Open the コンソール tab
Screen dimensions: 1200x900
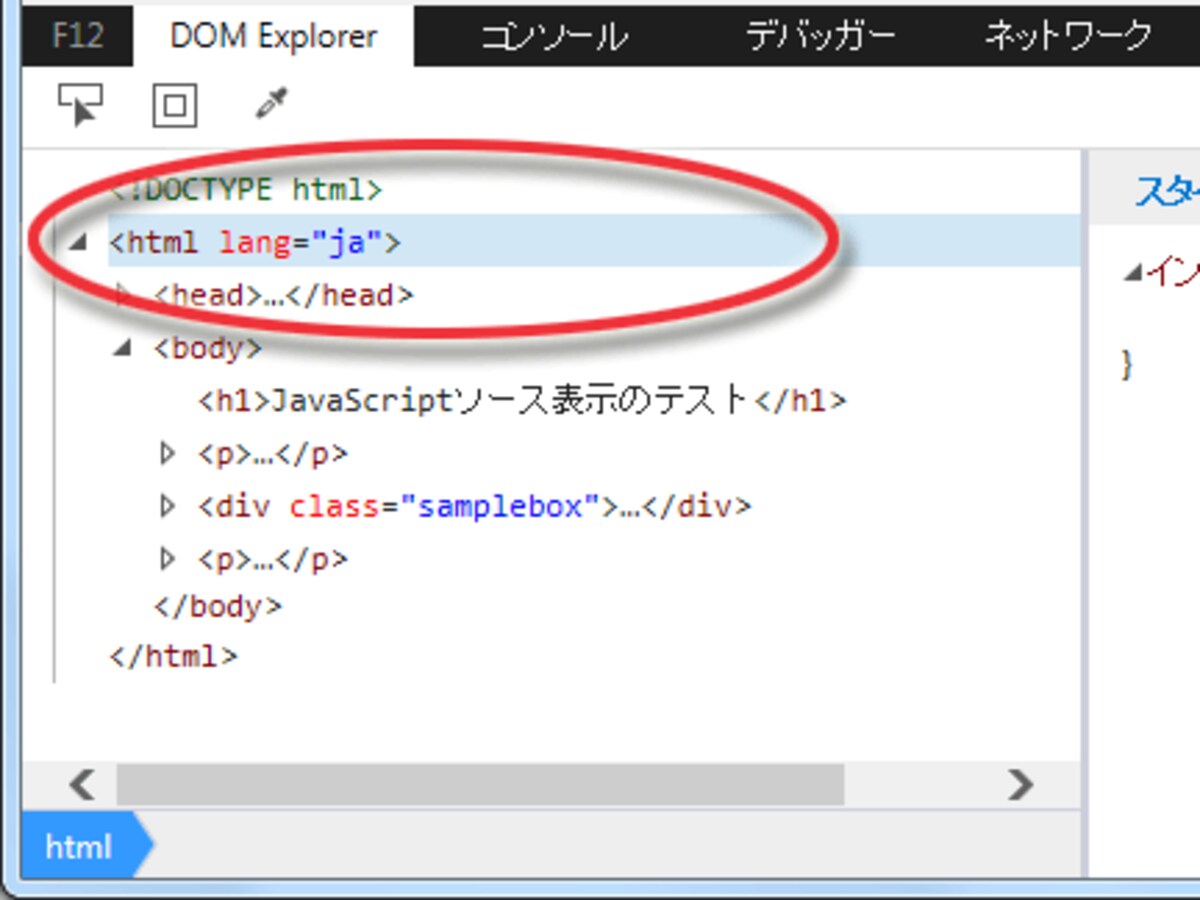click(554, 36)
